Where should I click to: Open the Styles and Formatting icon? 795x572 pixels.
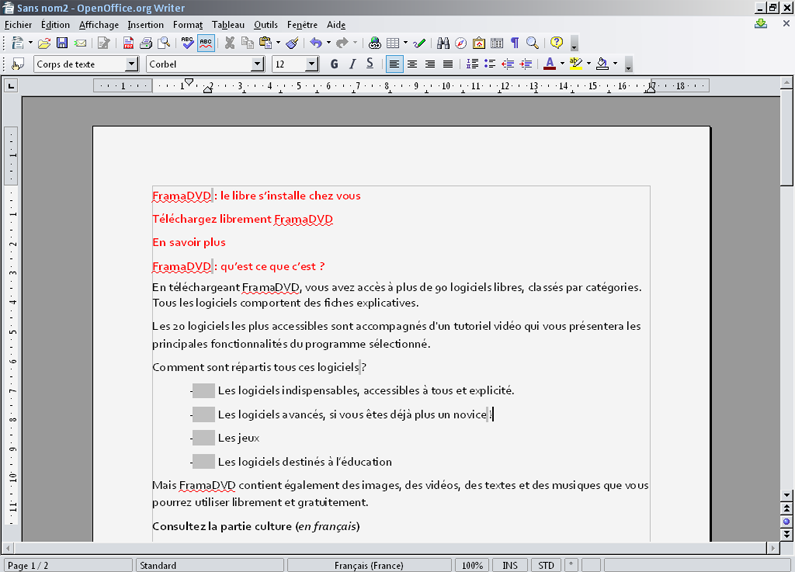coord(18,64)
